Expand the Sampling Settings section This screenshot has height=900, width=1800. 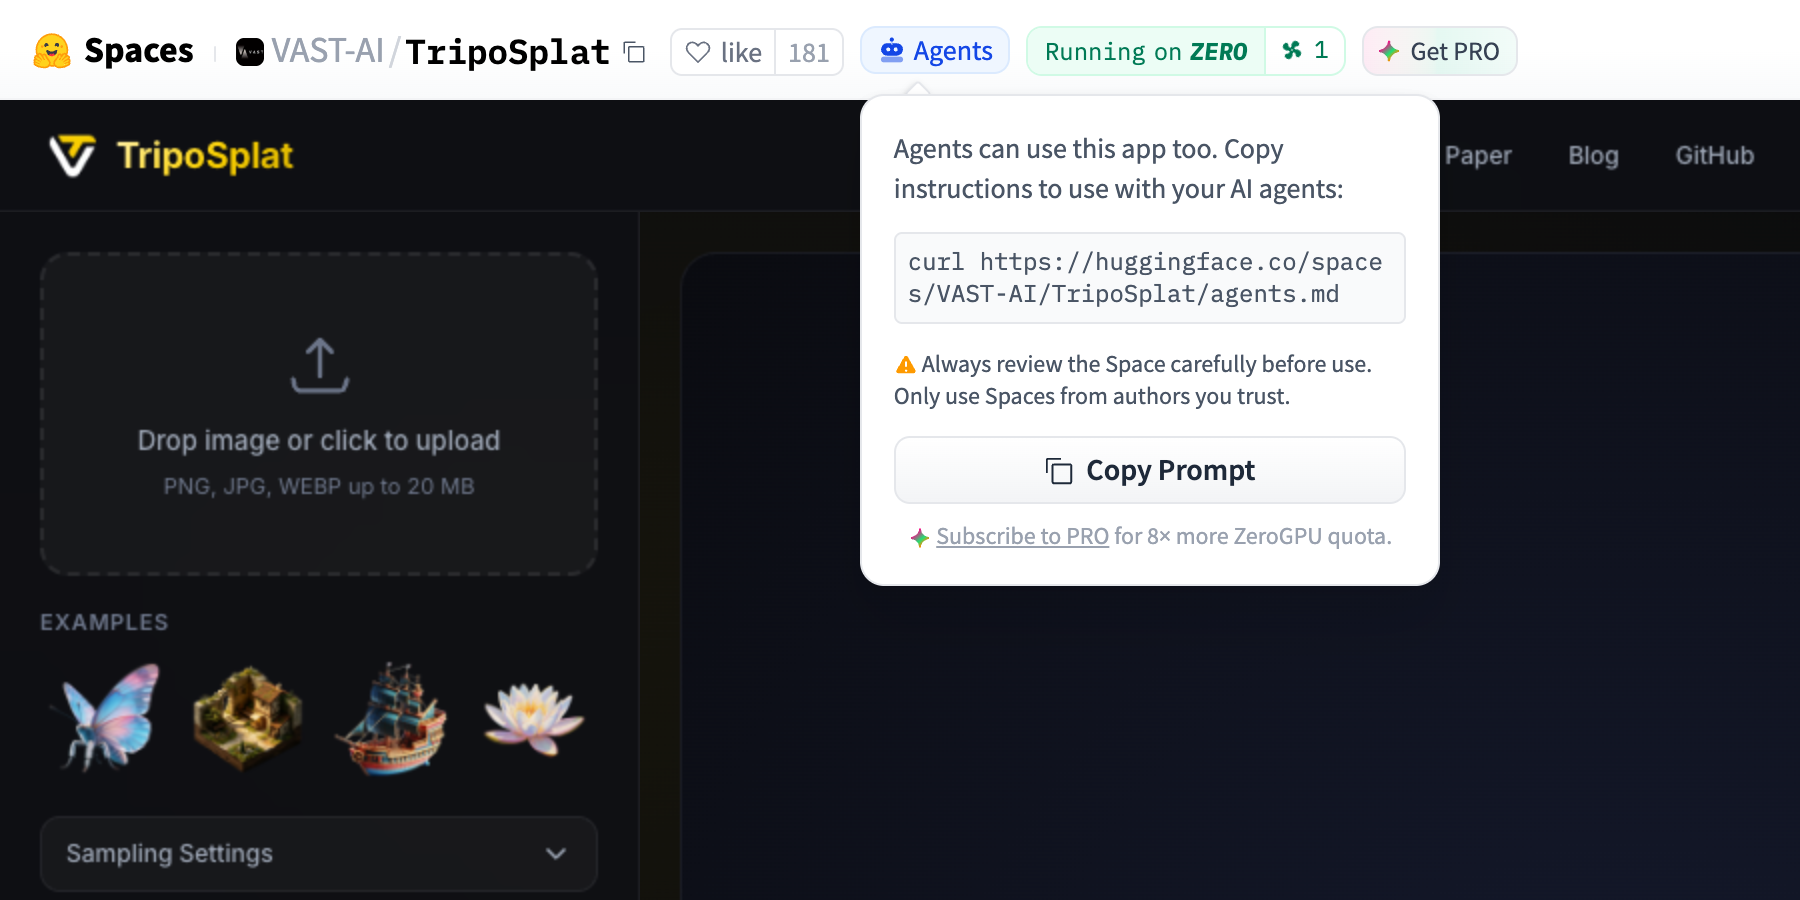(x=319, y=854)
